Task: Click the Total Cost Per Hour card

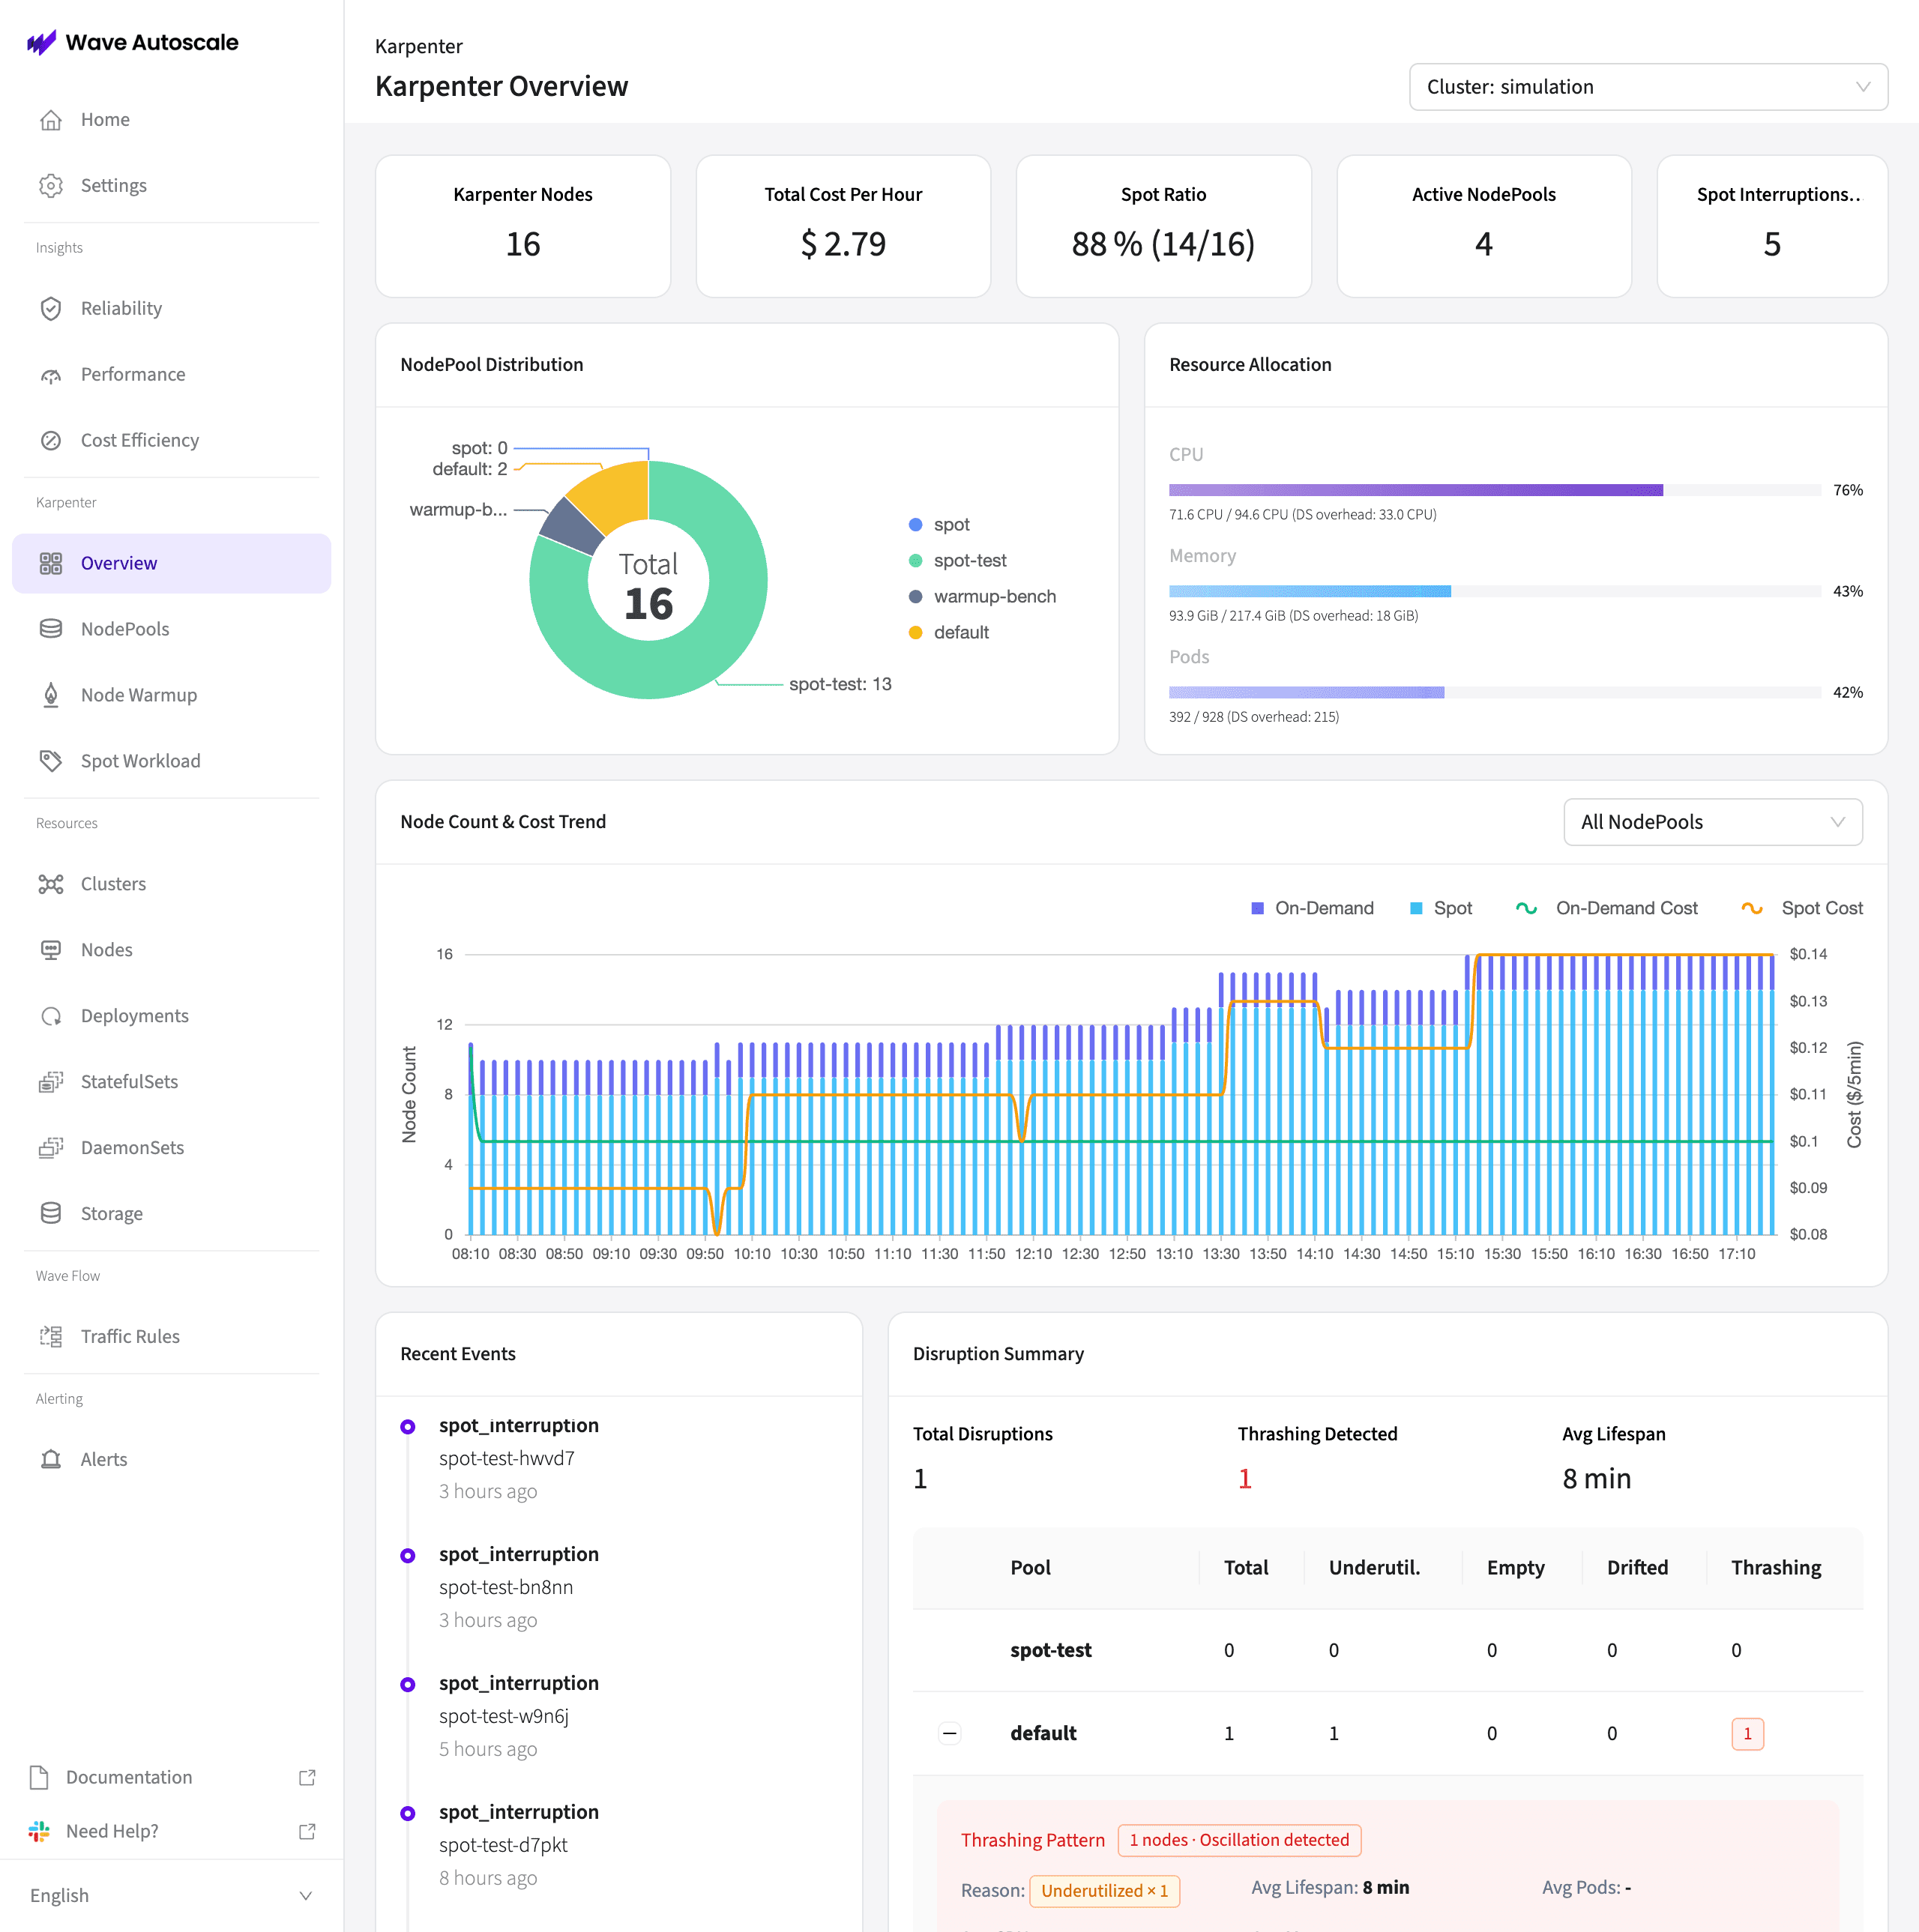Action: point(844,227)
